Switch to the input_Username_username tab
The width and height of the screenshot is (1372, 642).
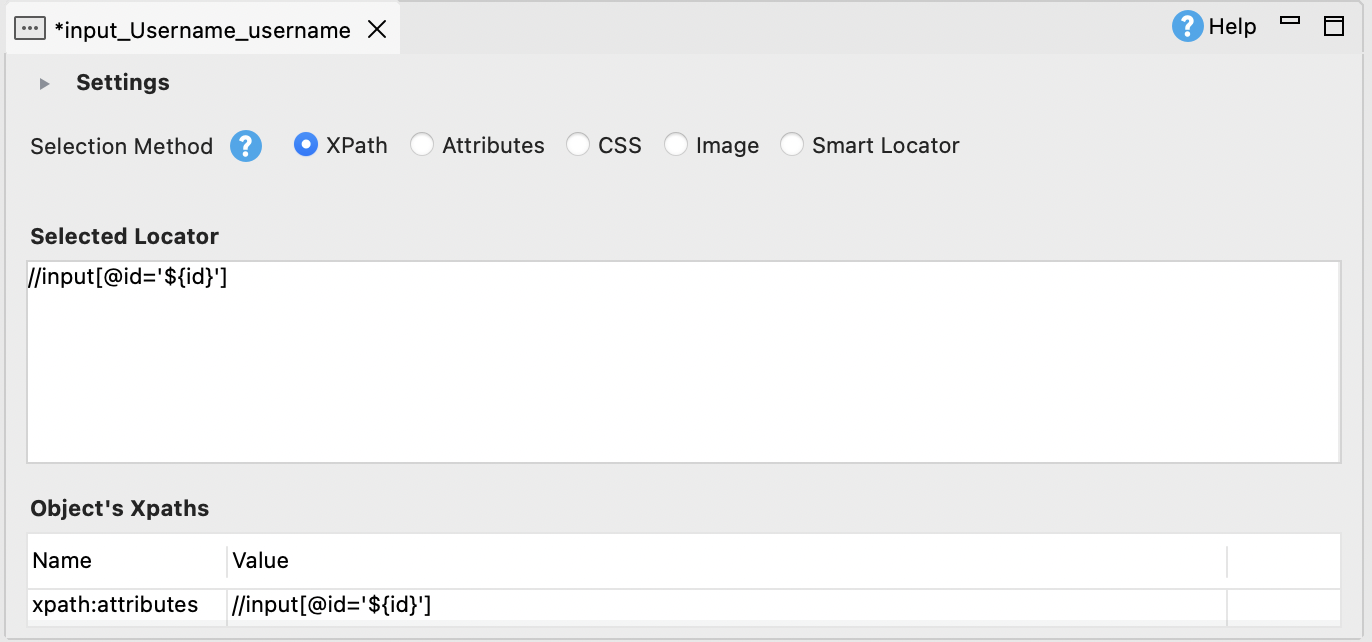(202, 30)
